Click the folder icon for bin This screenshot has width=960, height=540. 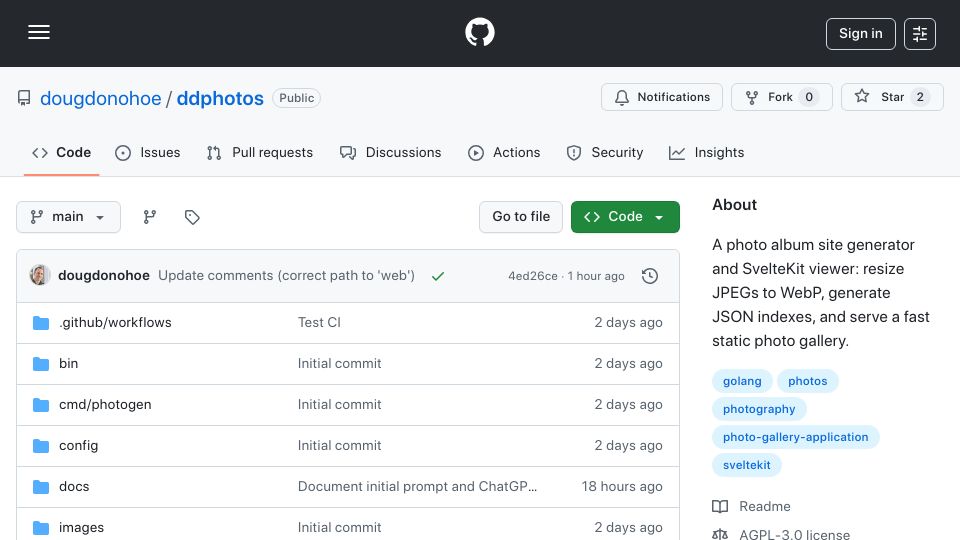41,364
